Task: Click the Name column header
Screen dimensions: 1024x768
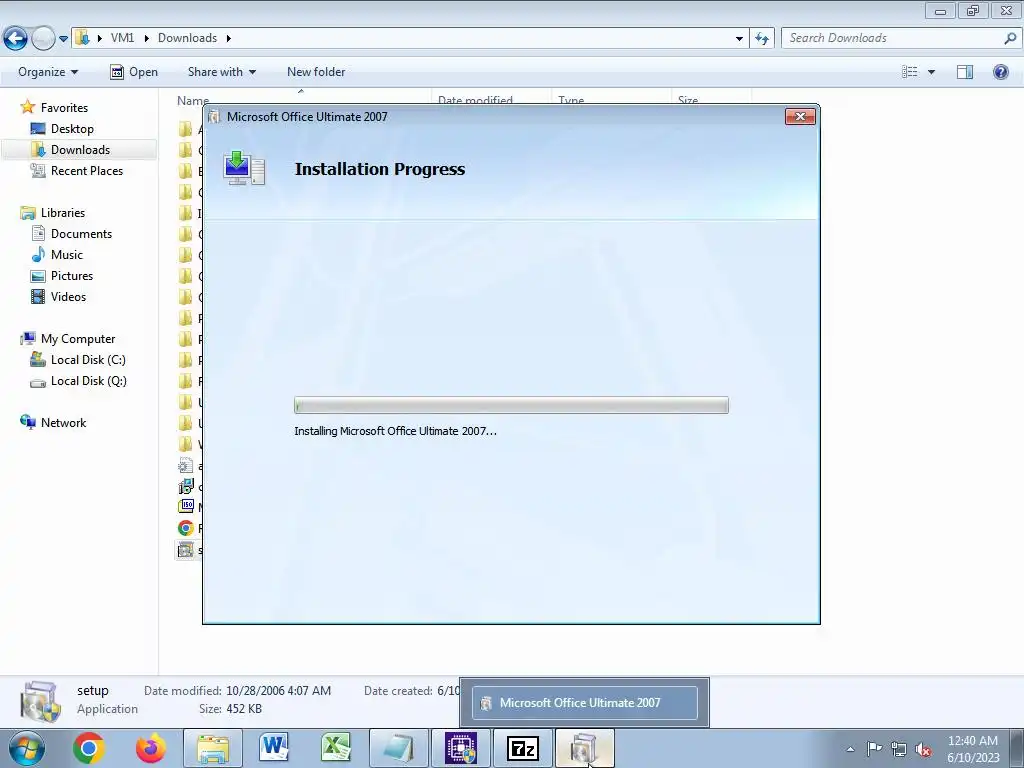Action: [193, 100]
